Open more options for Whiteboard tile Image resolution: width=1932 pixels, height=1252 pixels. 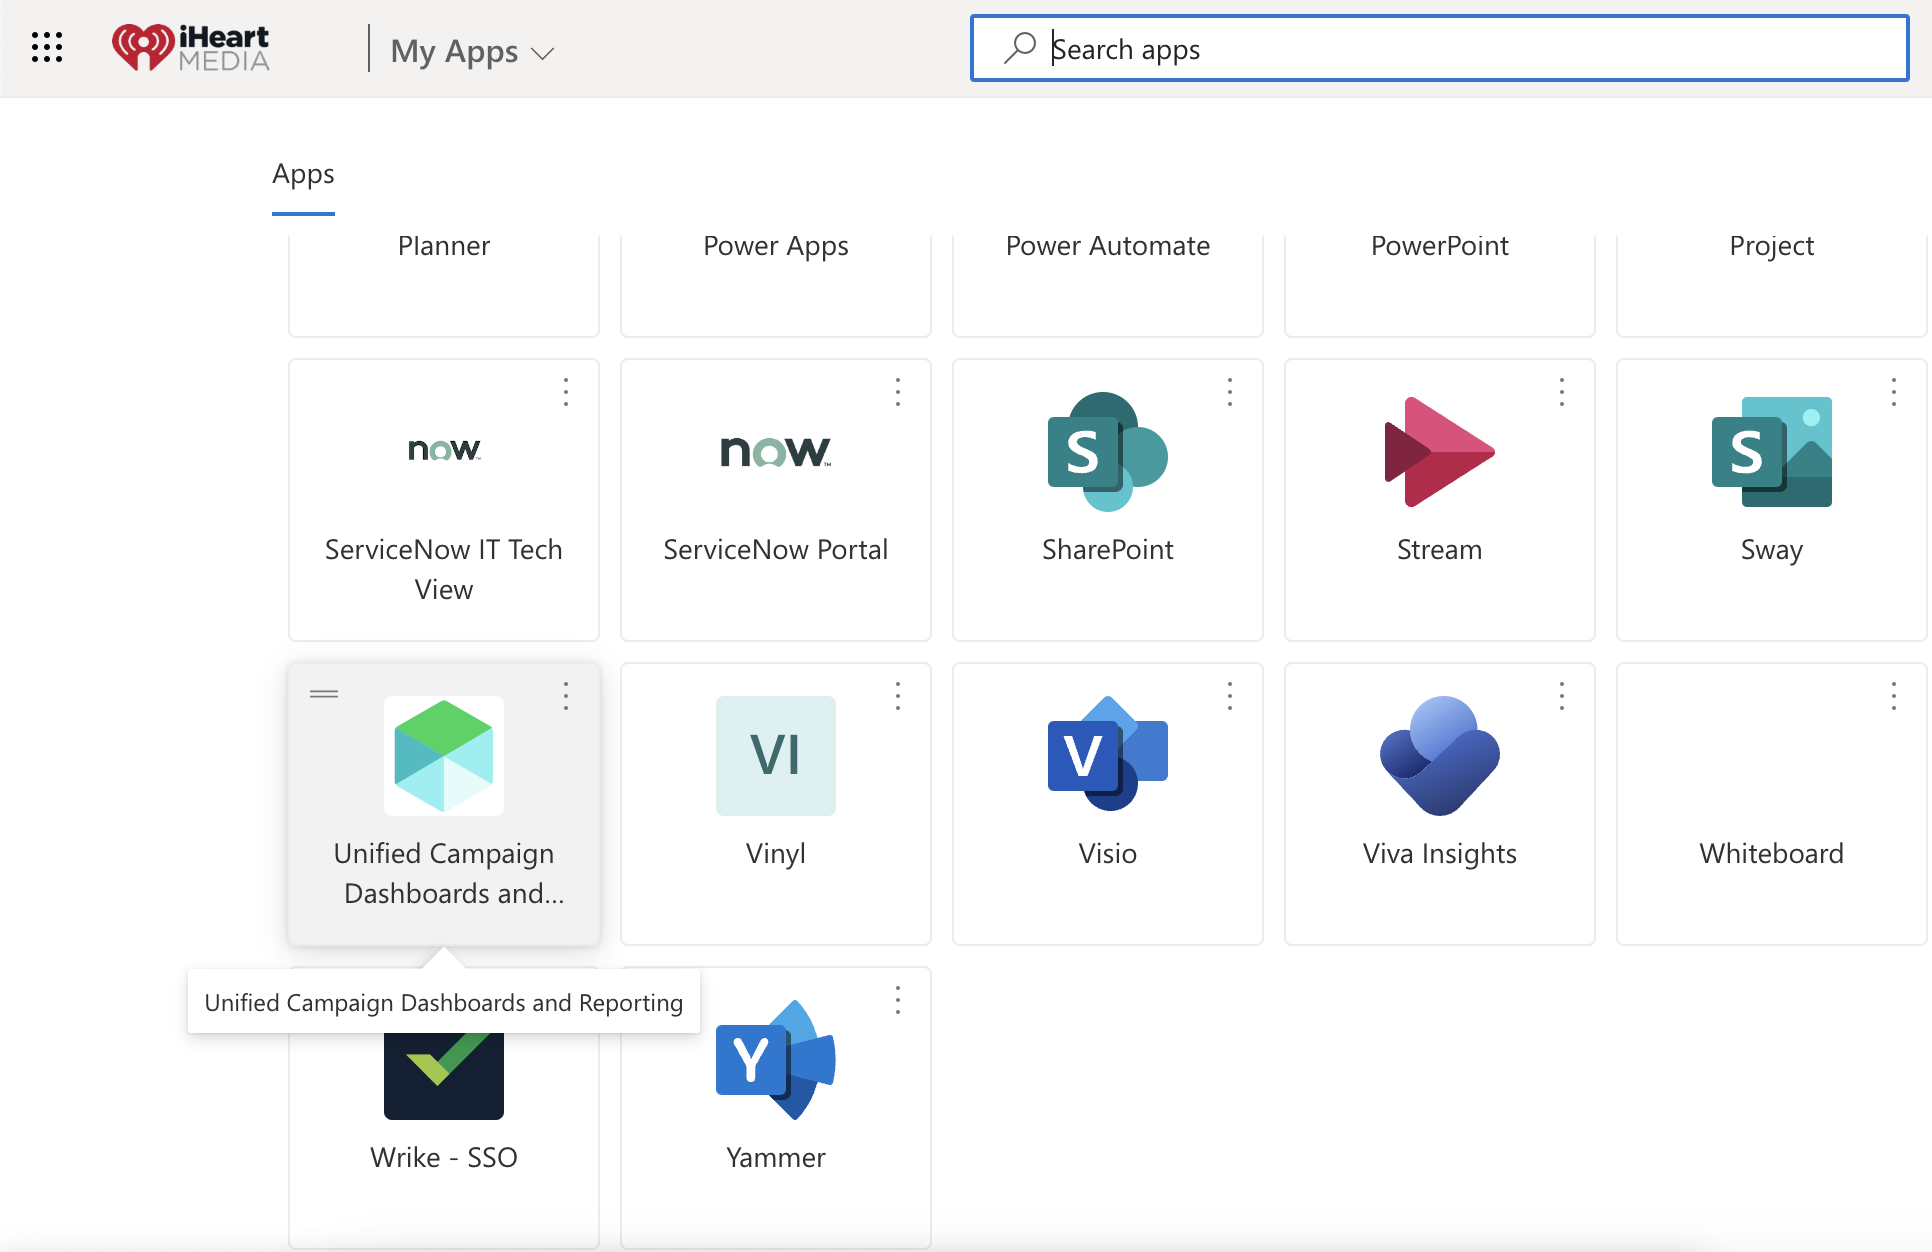click(1894, 696)
